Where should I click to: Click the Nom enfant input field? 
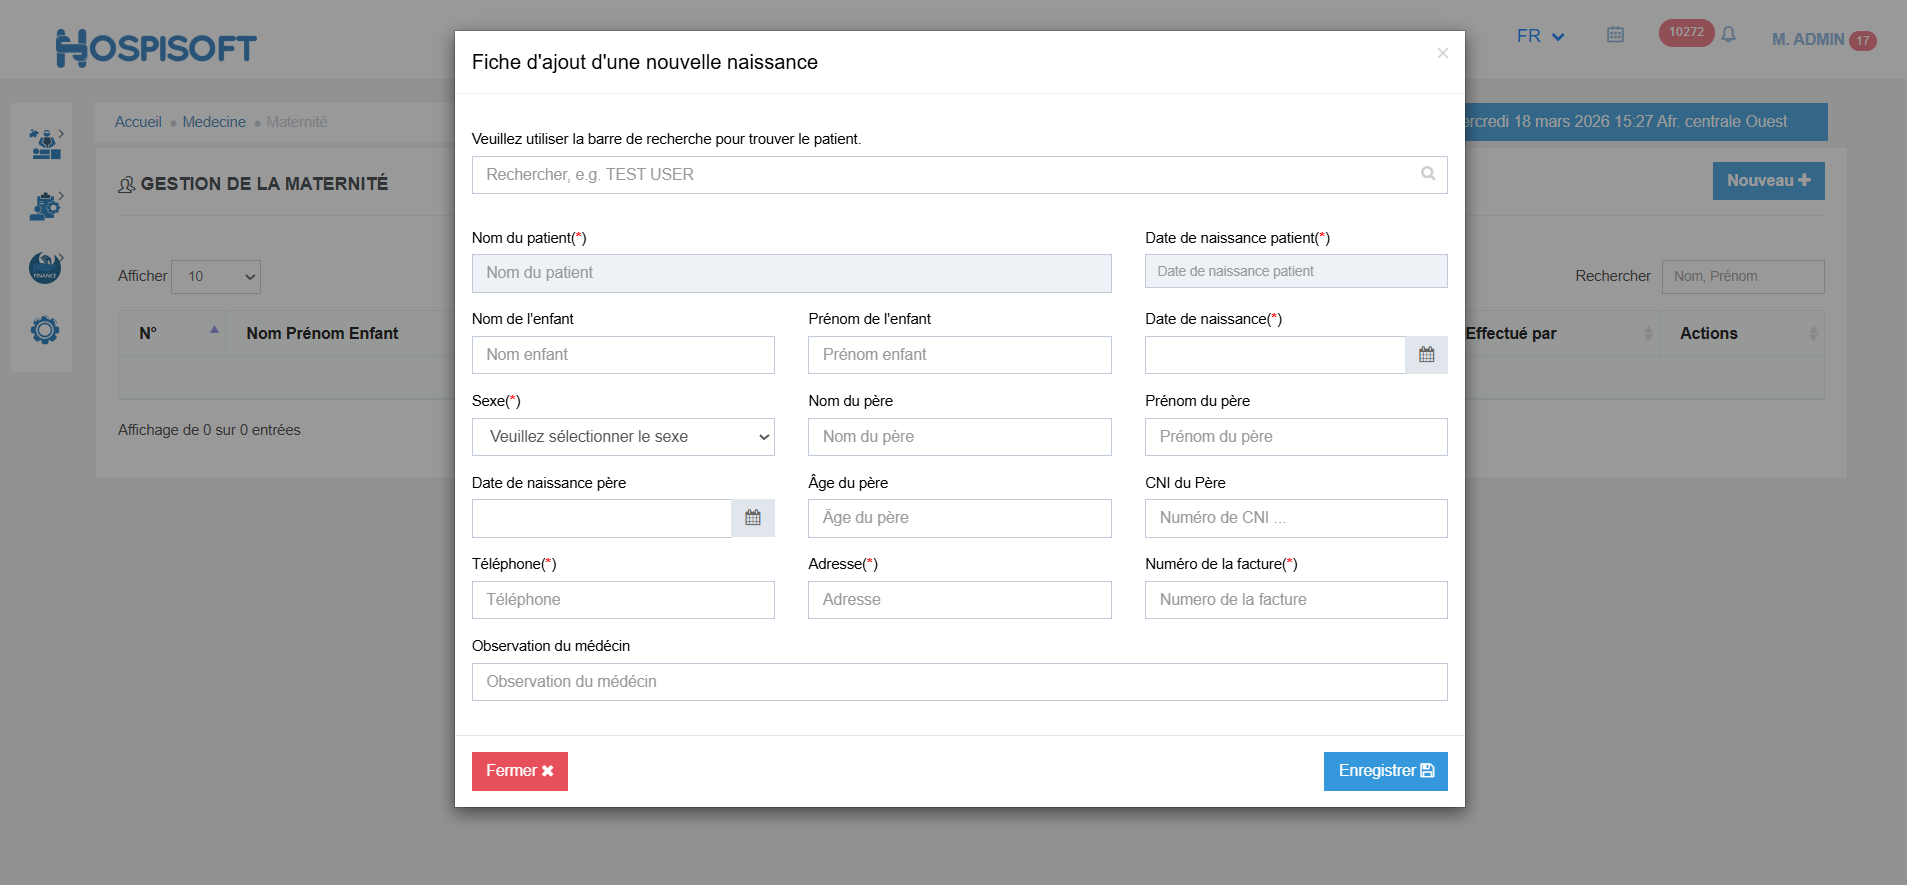coord(623,355)
